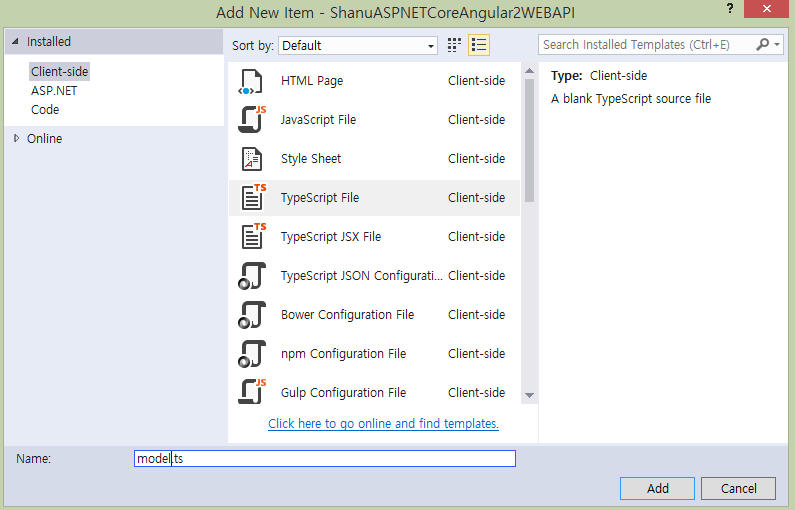Screen dimensions: 795x510
Task: Click the Search Installed Templates box
Action: tap(647, 45)
